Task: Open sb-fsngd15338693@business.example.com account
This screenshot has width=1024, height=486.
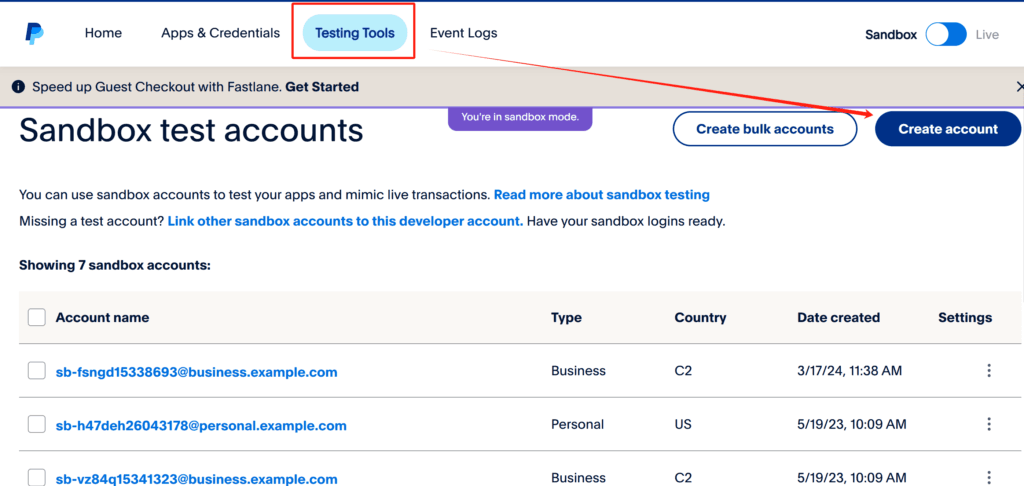Action: click(197, 372)
